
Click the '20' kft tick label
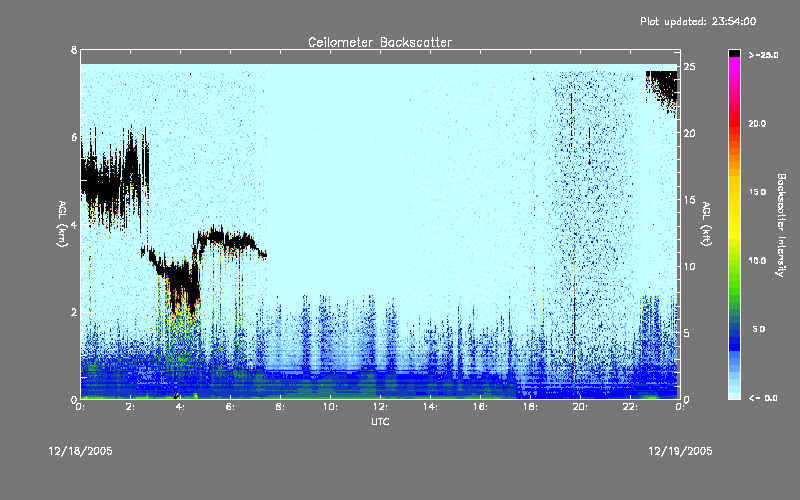point(689,133)
